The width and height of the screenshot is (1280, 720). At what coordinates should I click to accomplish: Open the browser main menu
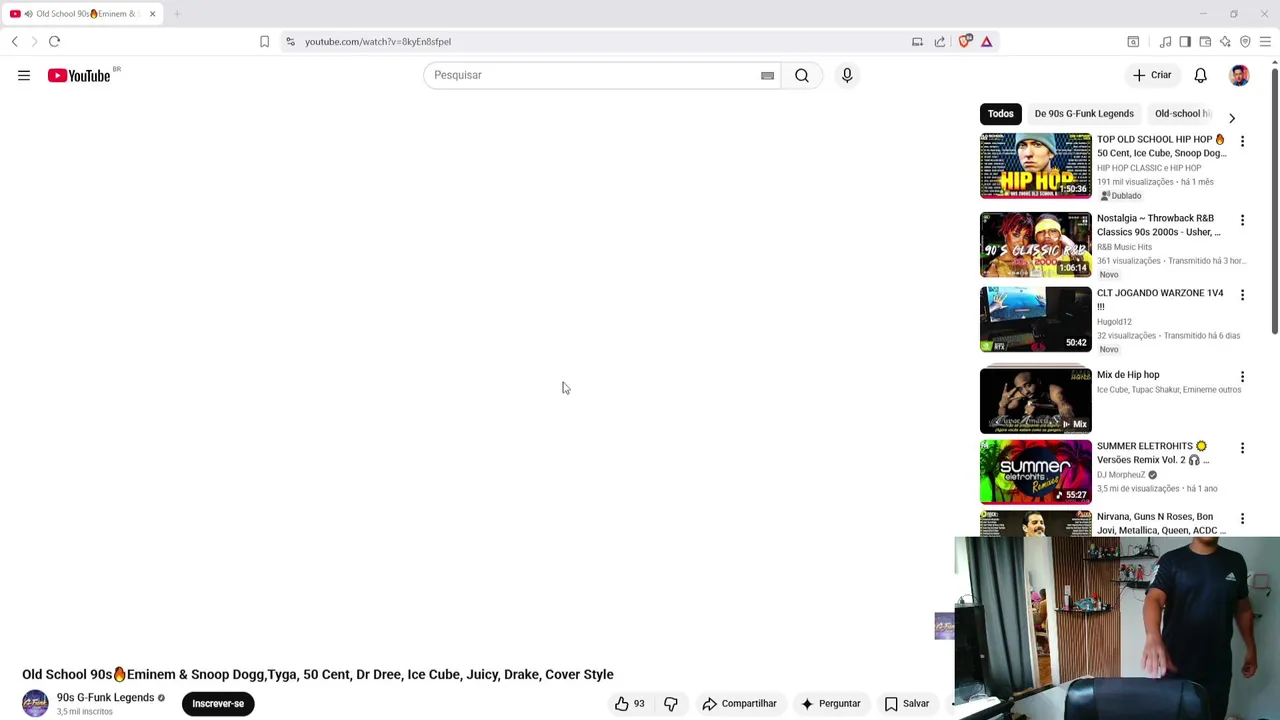1265,41
